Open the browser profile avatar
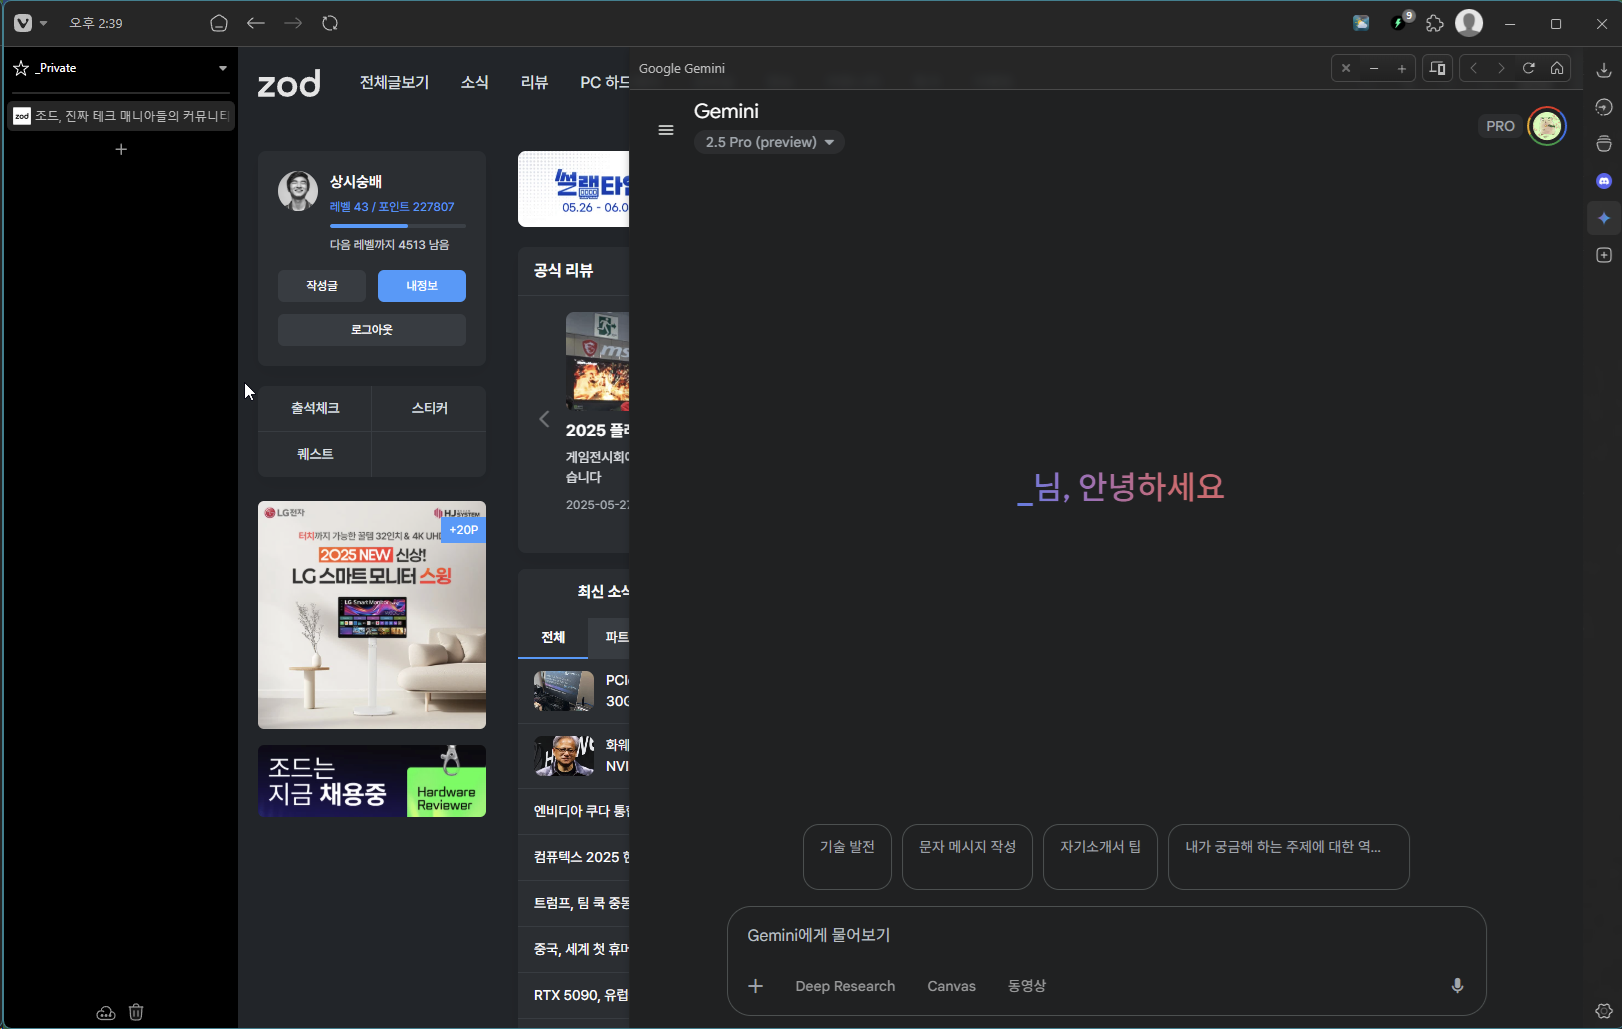This screenshot has width=1622, height=1029. pos(1469,23)
